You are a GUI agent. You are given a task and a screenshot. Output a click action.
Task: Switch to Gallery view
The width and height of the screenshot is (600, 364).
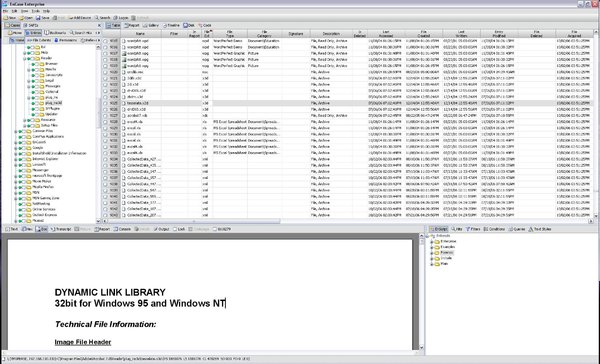151,25
